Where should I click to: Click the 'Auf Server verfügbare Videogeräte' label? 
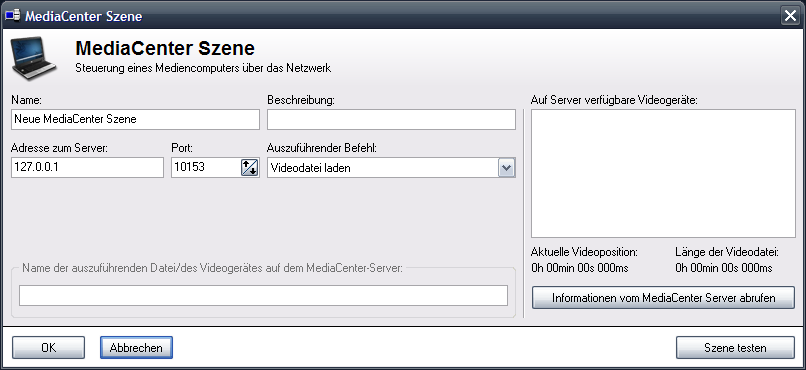[614, 100]
